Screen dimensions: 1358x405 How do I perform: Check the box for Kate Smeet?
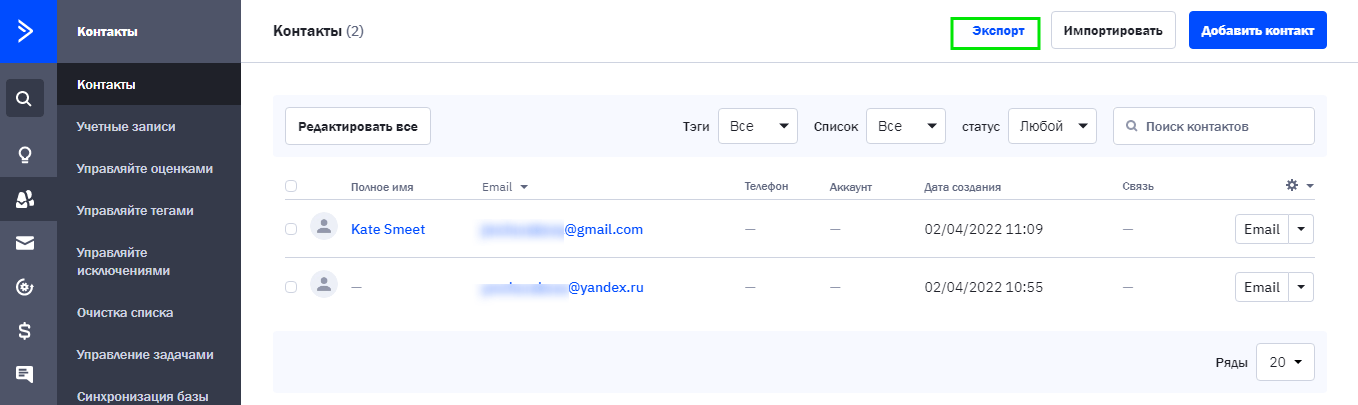point(291,229)
